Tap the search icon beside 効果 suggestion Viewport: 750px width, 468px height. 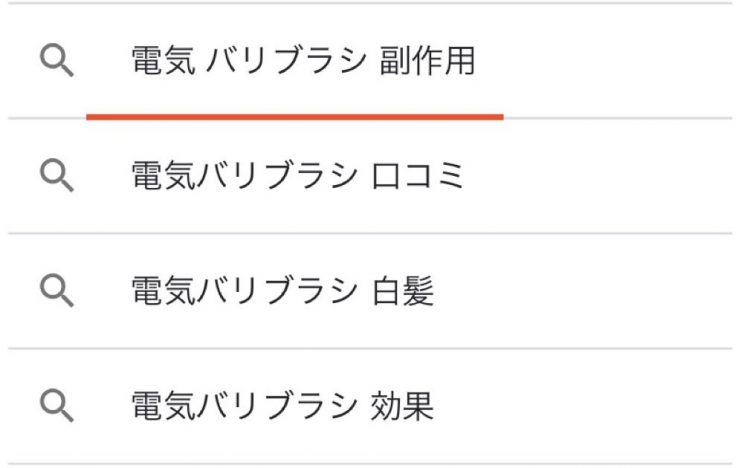coord(57,406)
